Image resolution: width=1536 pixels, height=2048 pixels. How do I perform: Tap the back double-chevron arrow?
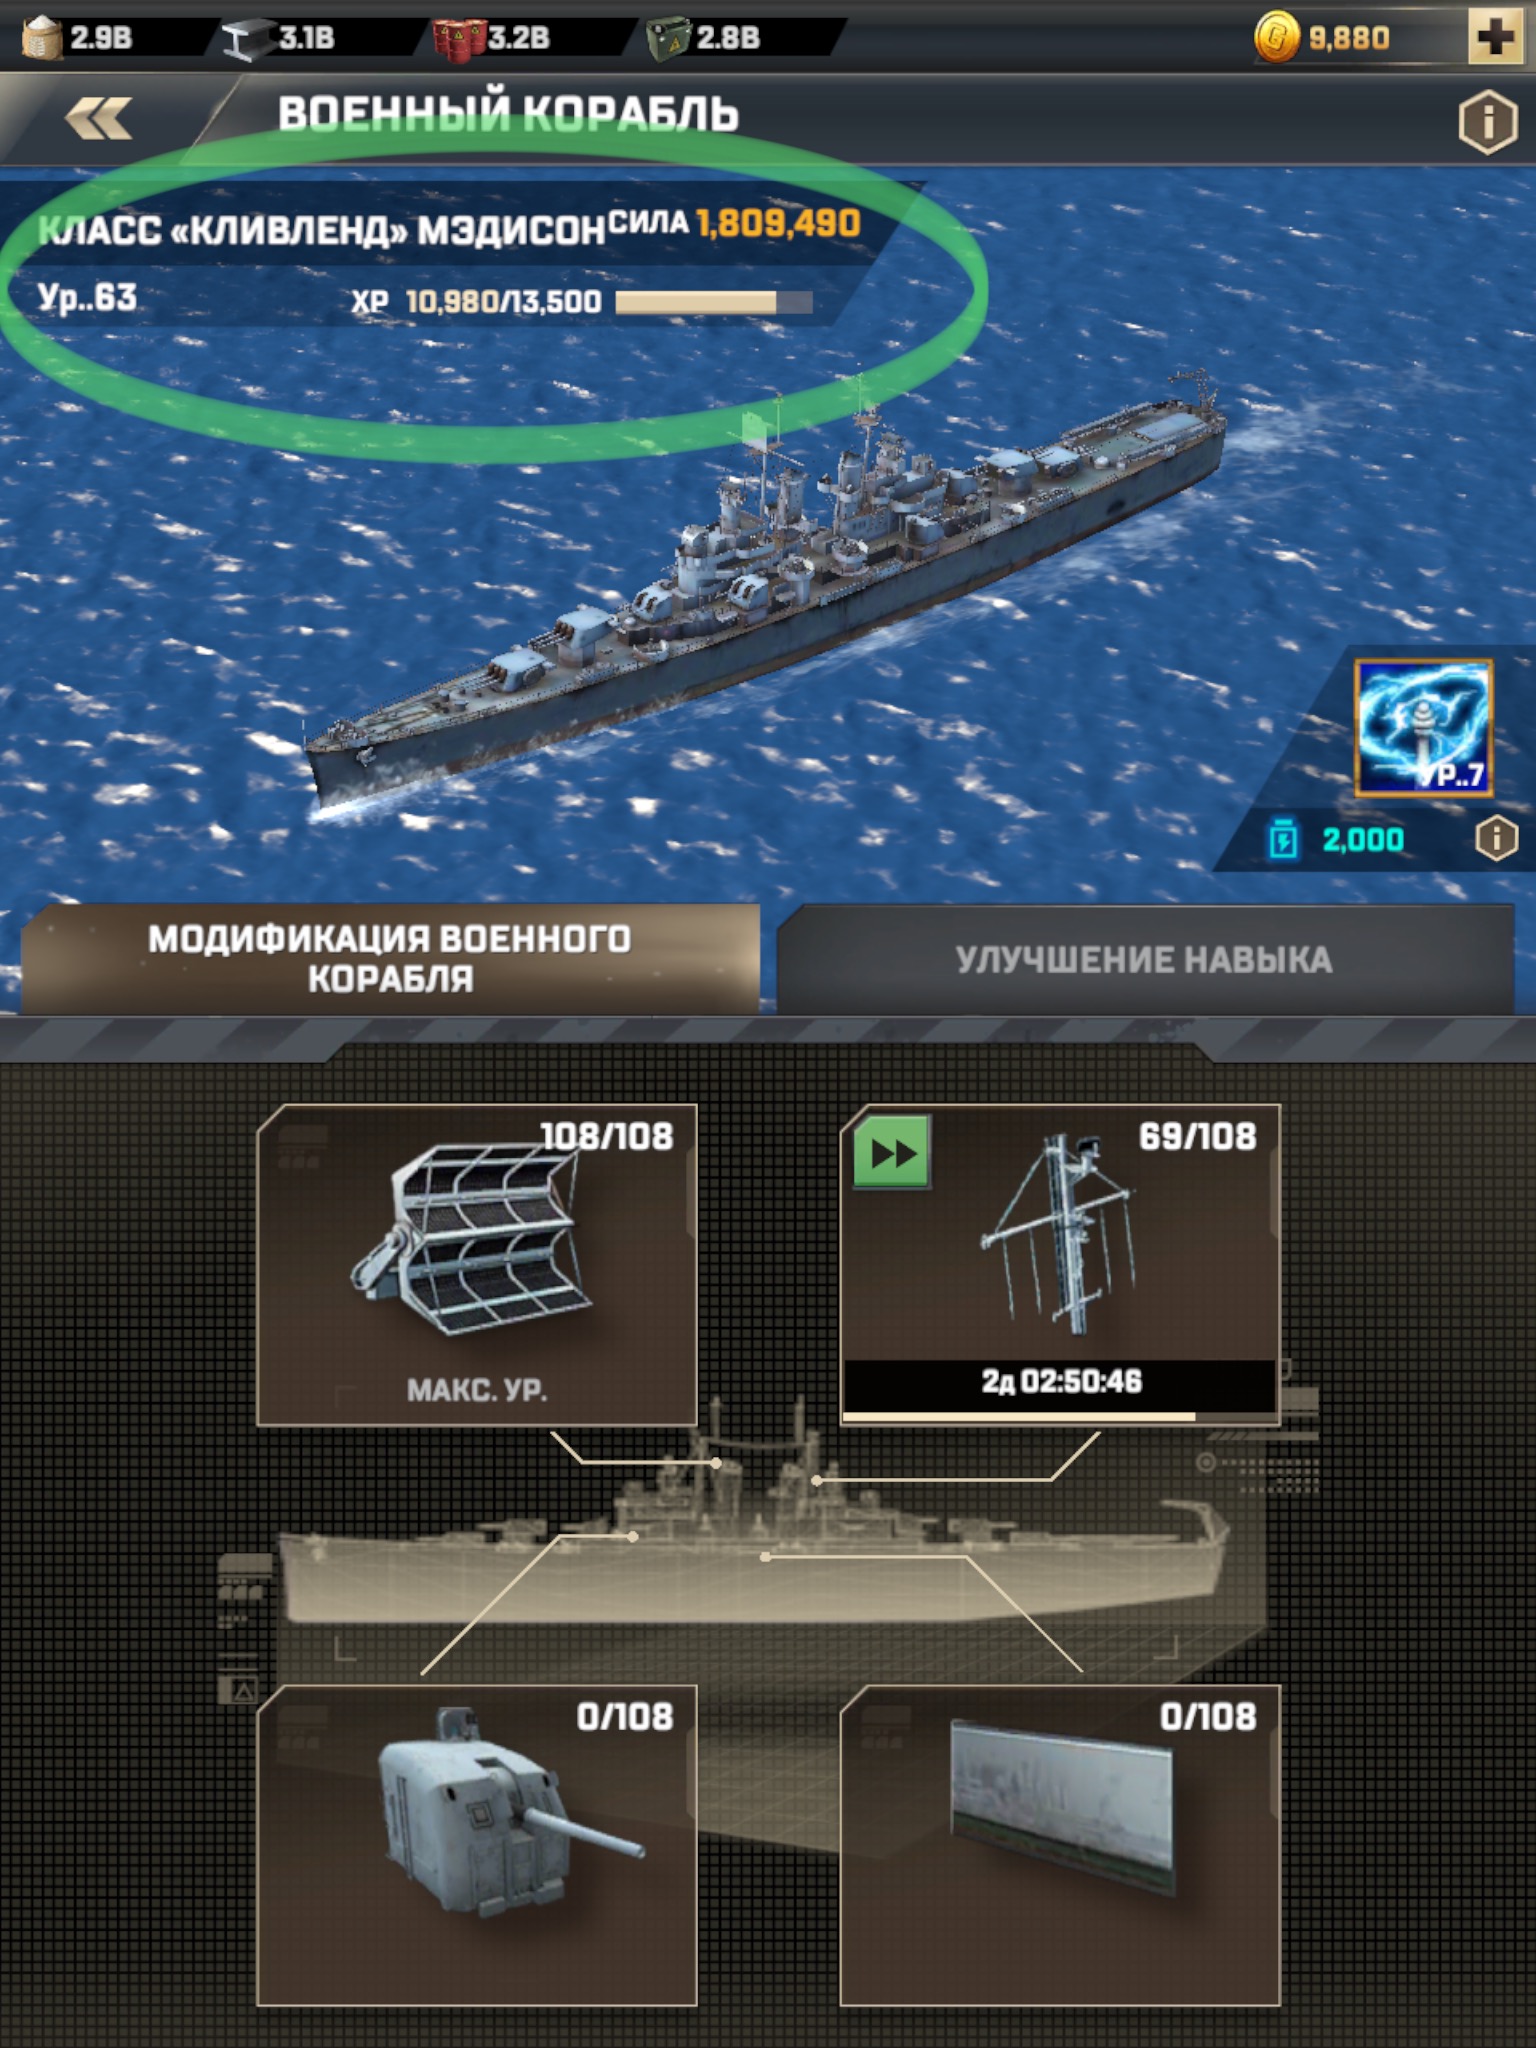(x=98, y=119)
